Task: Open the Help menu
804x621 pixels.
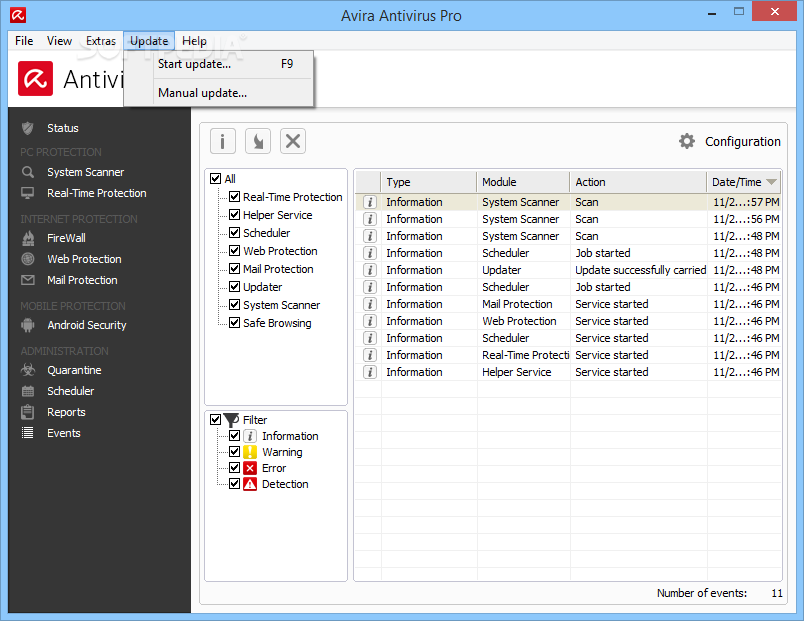Action: [x=194, y=41]
